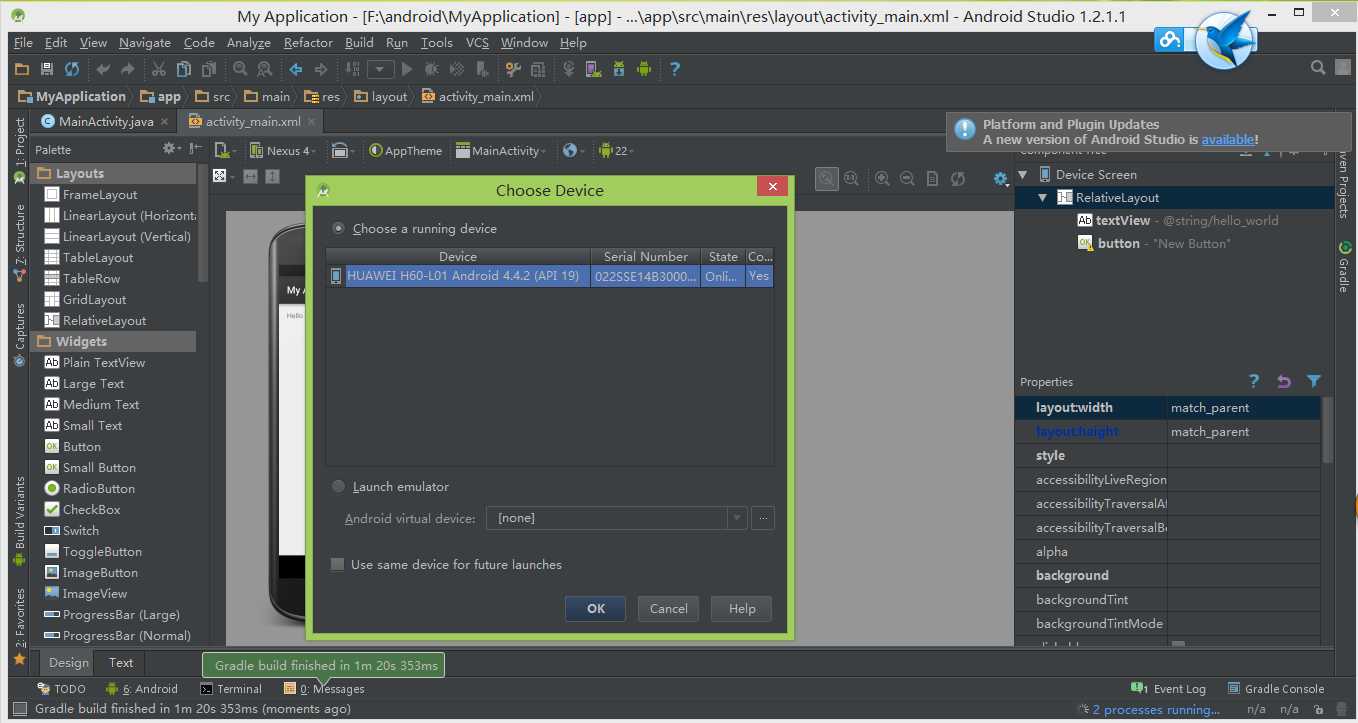Click the Cut scissors icon
Viewport: 1358px width, 723px height.
point(158,69)
